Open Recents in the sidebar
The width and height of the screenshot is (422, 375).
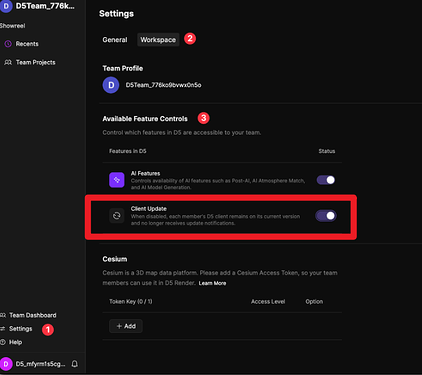27,44
